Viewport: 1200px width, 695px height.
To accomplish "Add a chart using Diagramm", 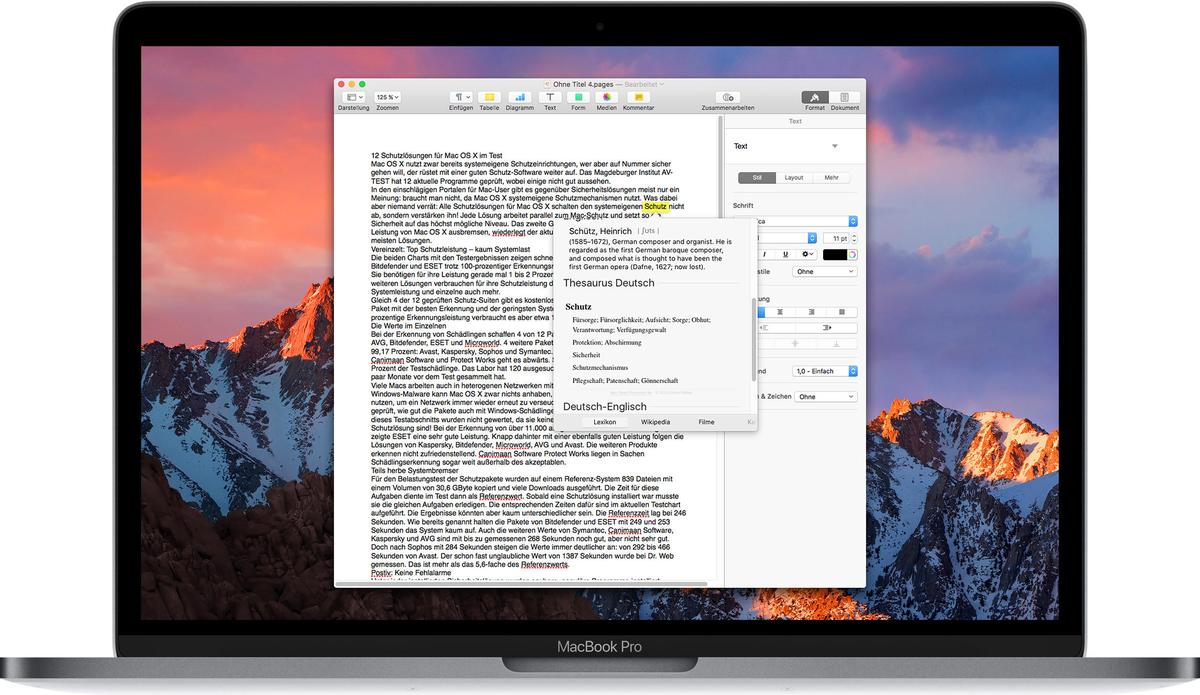I will pos(520,97).
